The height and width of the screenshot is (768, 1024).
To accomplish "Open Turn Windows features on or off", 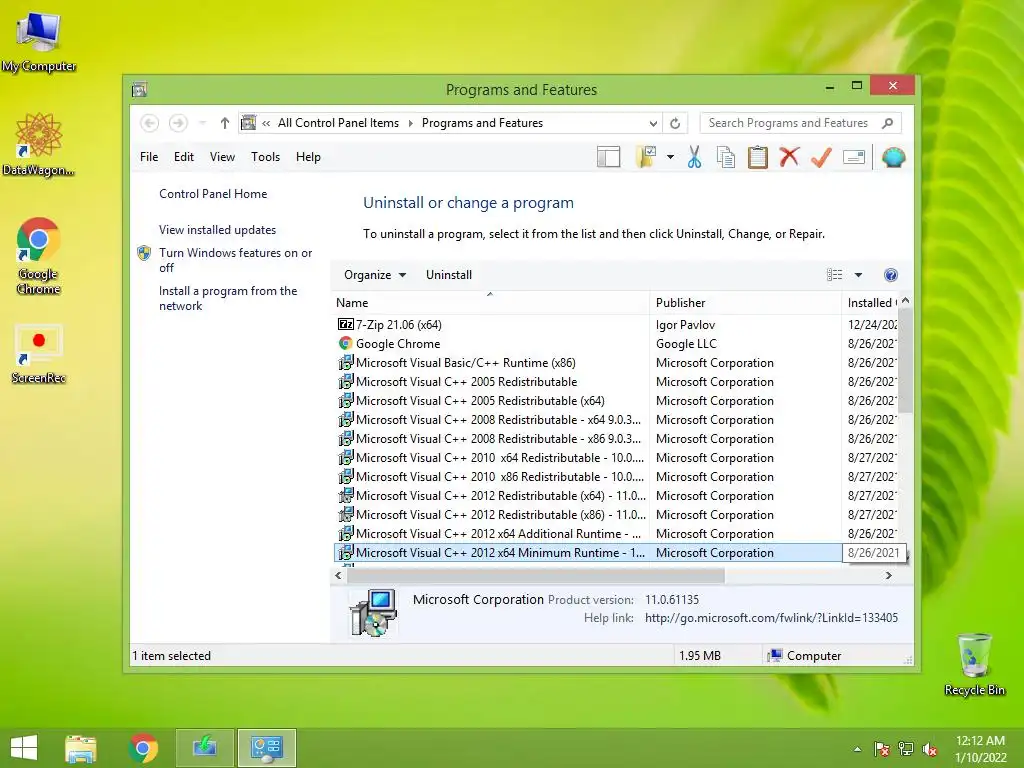I will 235,260.
